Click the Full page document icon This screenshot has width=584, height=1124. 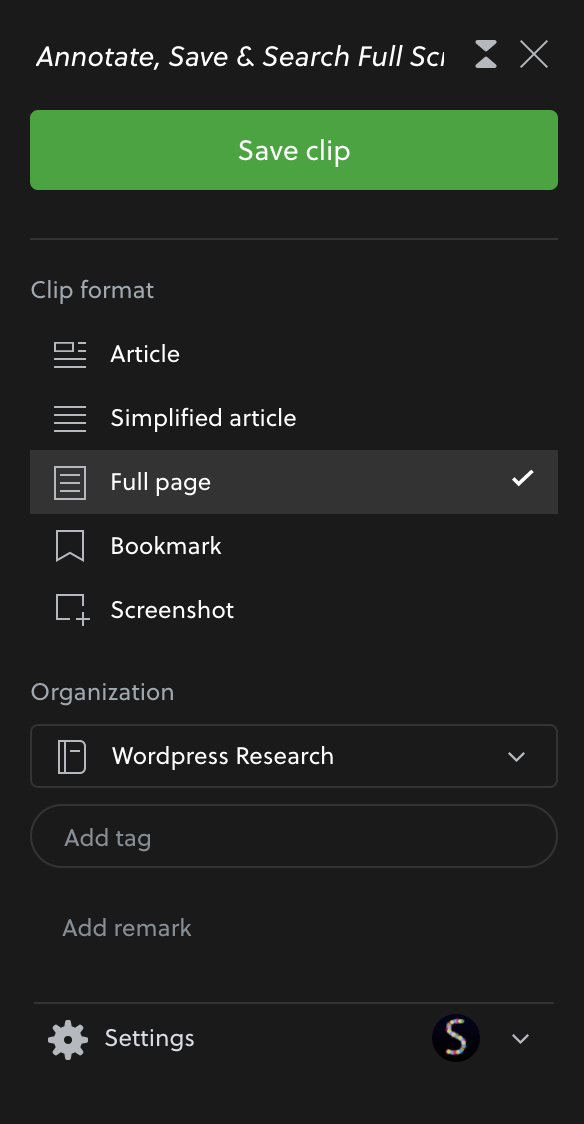pyautogui.click(x=70, y=482)
